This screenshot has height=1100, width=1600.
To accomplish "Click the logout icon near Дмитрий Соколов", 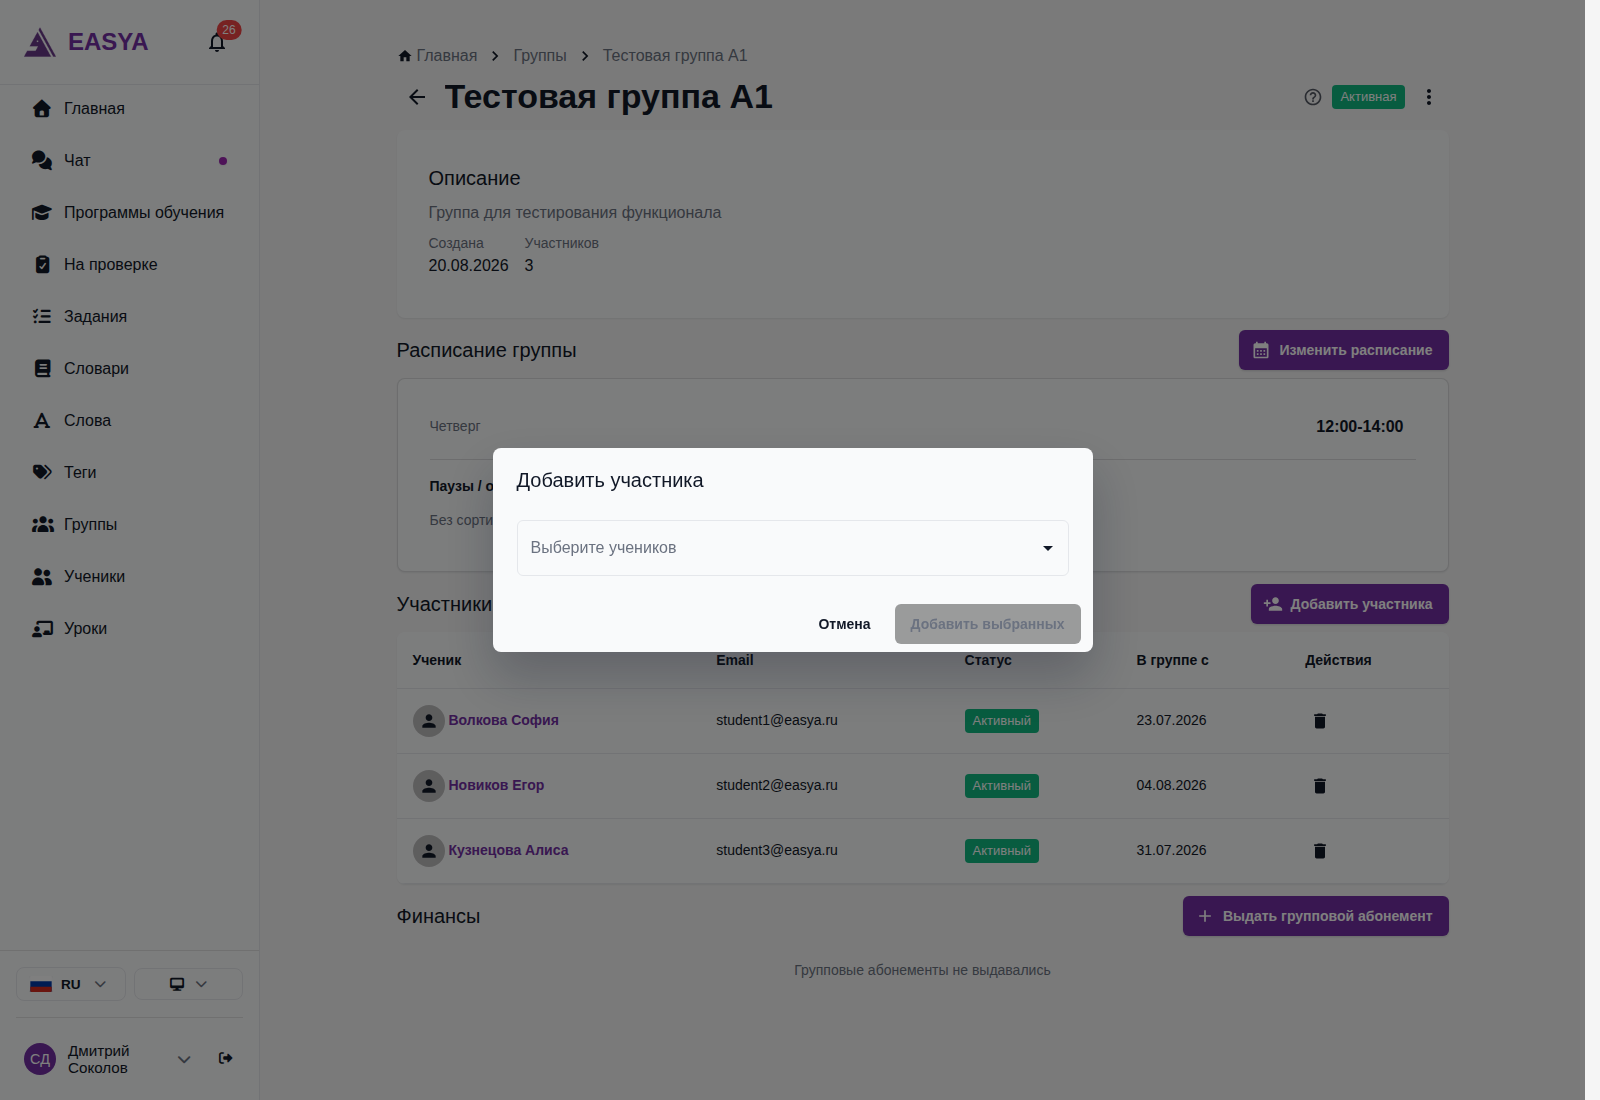I will tap(226, 1058).
